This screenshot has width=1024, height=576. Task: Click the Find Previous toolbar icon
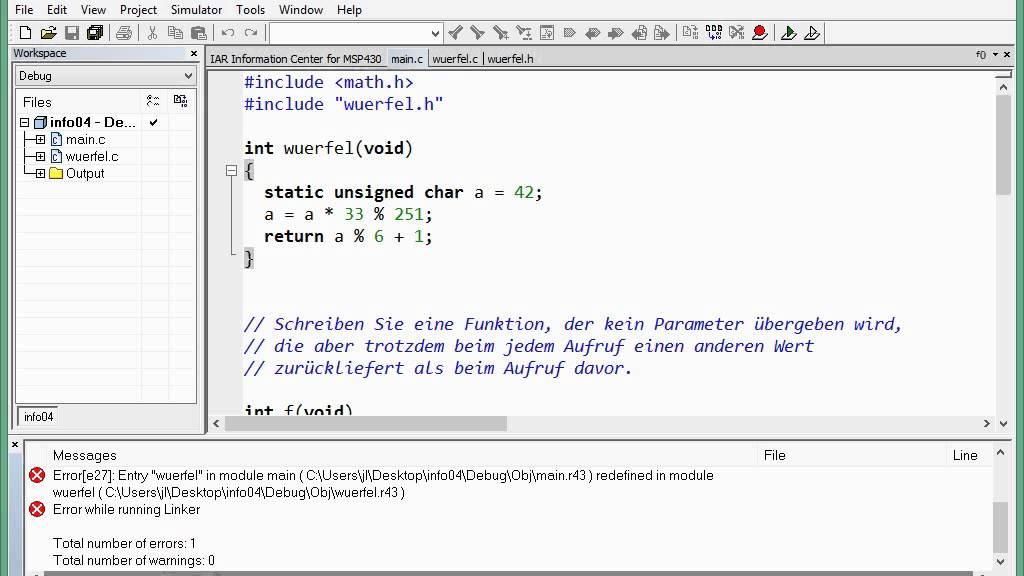456,33
